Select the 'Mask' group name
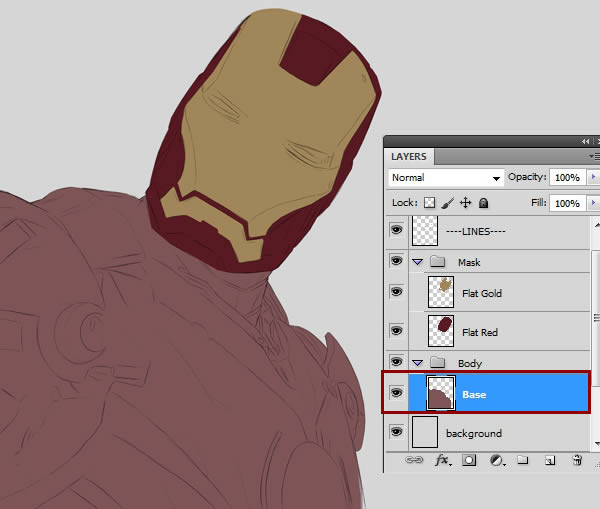Image resolution: width=600 pixels, height=509 pixels. click(x=469, y=263)
